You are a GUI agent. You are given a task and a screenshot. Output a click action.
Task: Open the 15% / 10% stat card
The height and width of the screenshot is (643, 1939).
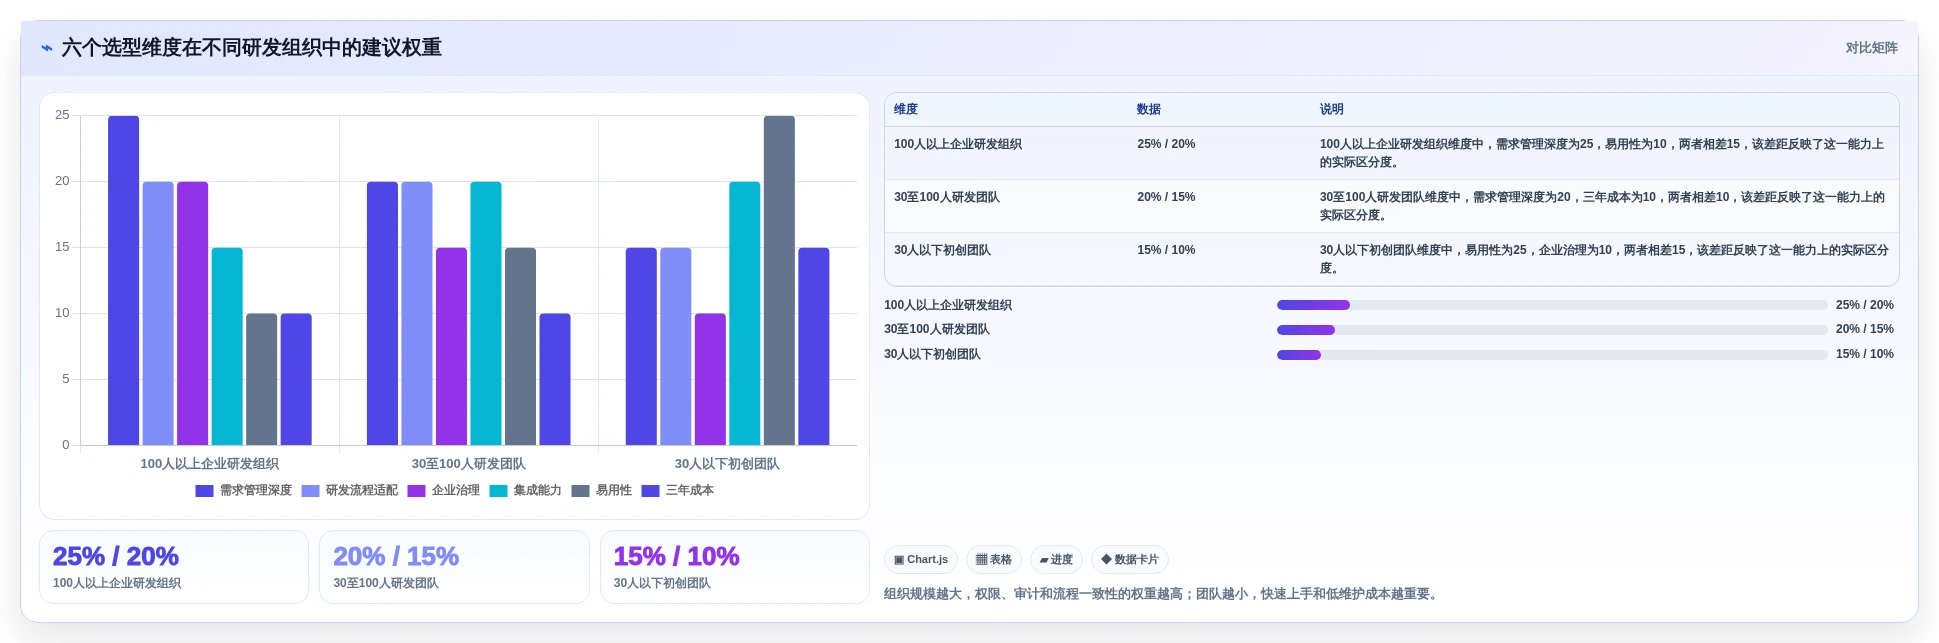pos(735,567)
